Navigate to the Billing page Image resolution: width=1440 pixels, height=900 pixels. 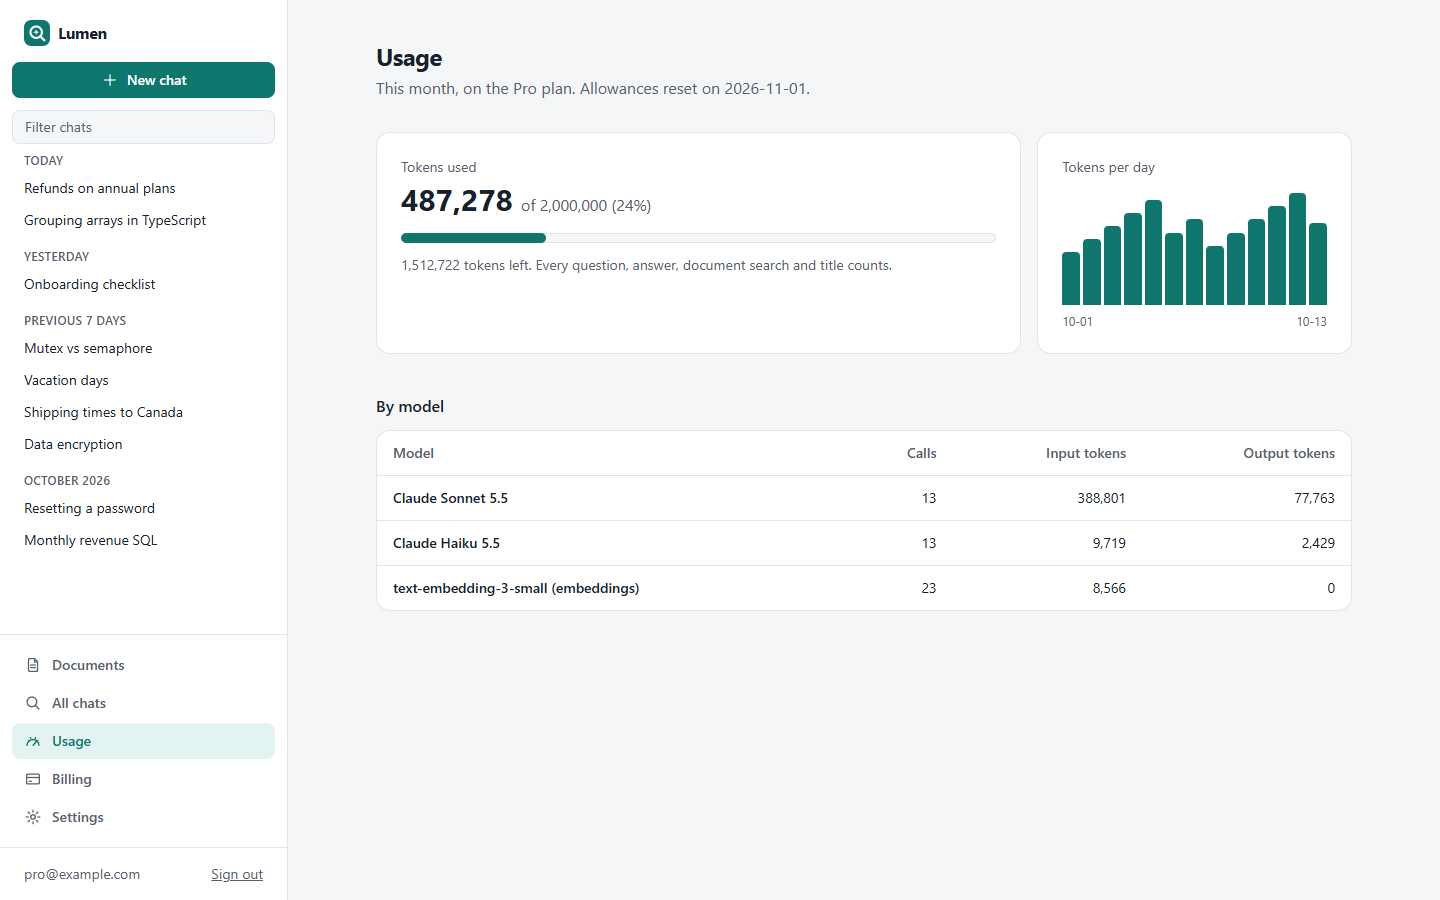tap(143, 779)
